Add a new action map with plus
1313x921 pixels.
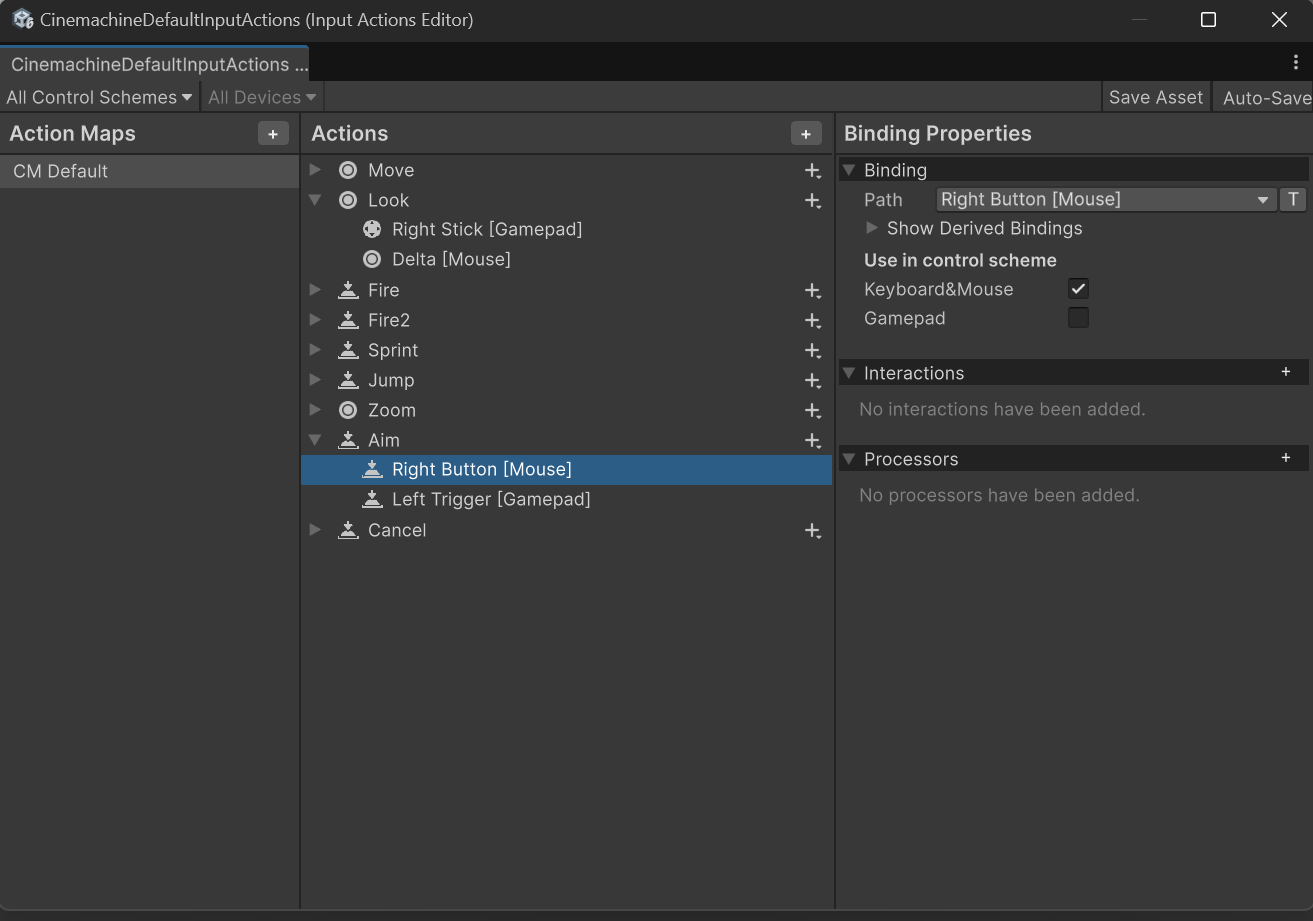tap(273, 134)
